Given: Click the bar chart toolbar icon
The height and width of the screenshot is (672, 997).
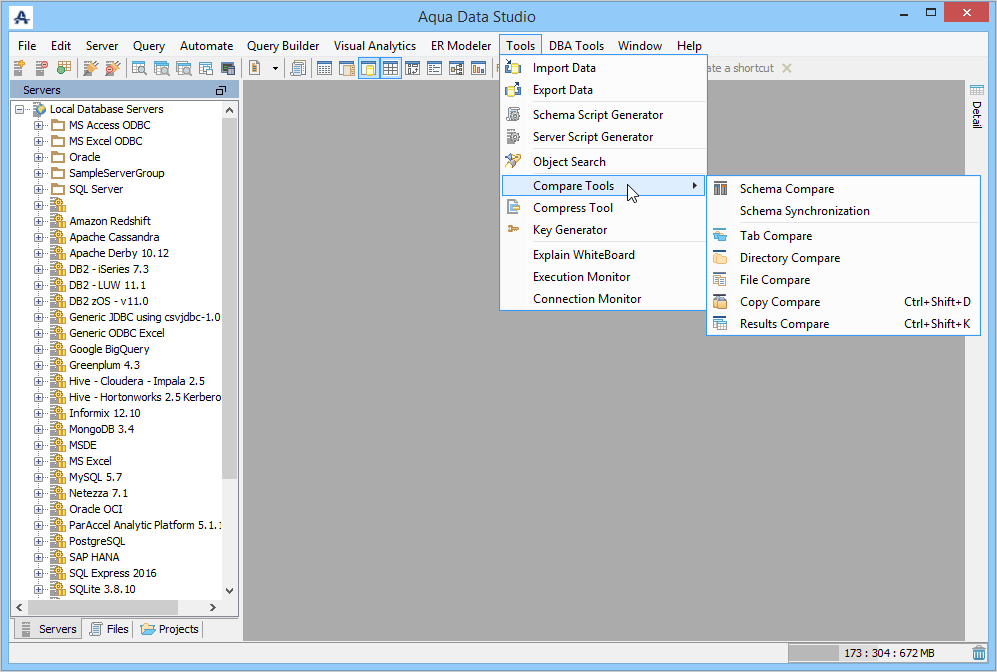Looking at the screenshot, I should [479, 68].
